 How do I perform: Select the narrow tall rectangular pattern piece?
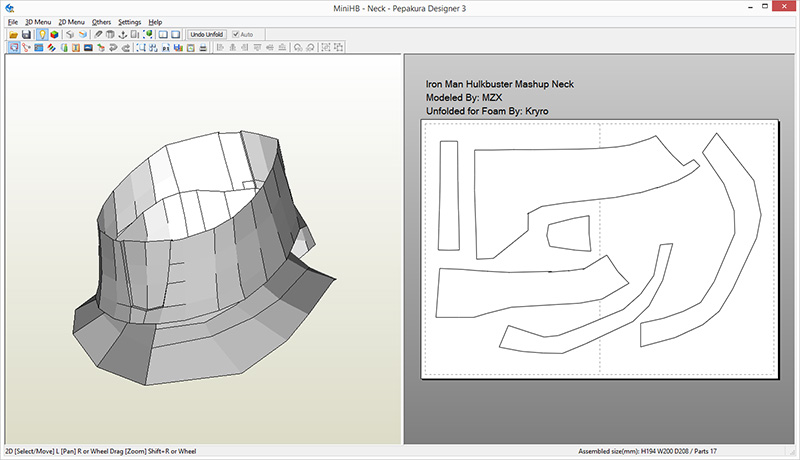(449, 196)
